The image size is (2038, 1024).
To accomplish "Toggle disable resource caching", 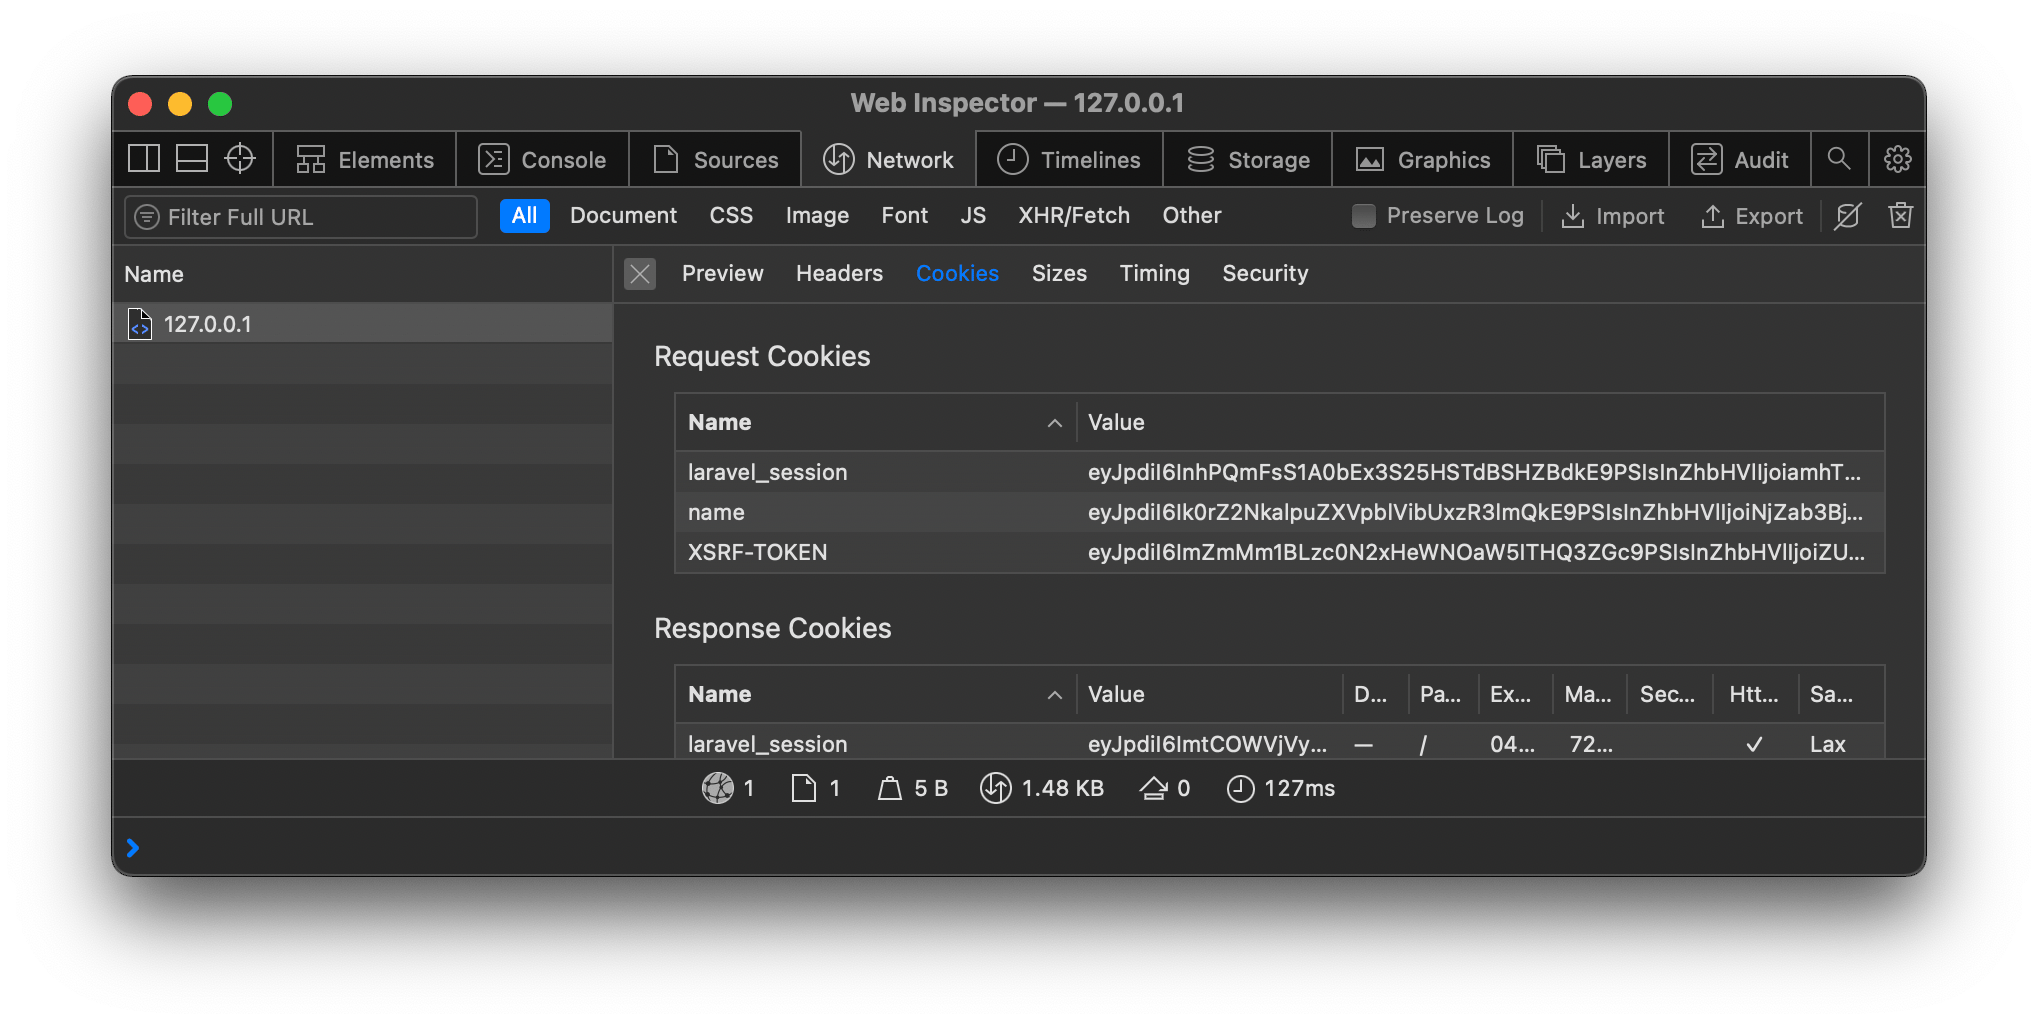I will pos(1847,216).
